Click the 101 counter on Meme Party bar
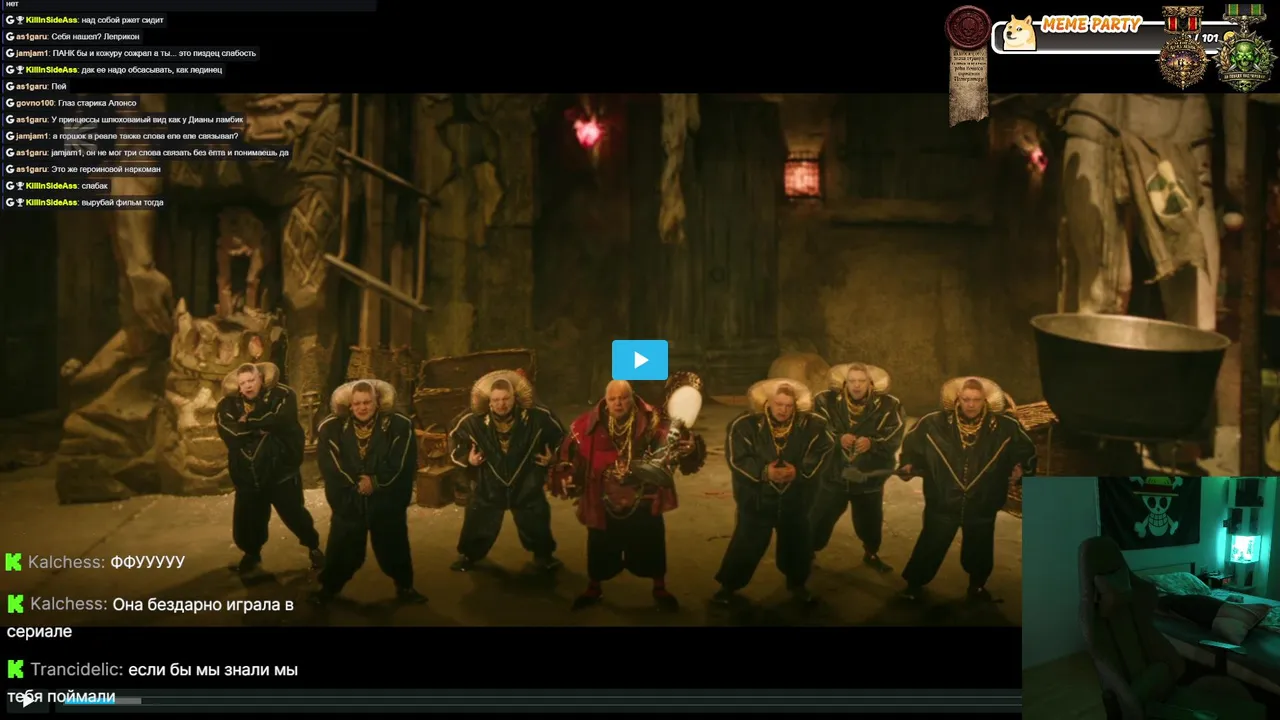1280x720 pixels. tap(1210, 38)
